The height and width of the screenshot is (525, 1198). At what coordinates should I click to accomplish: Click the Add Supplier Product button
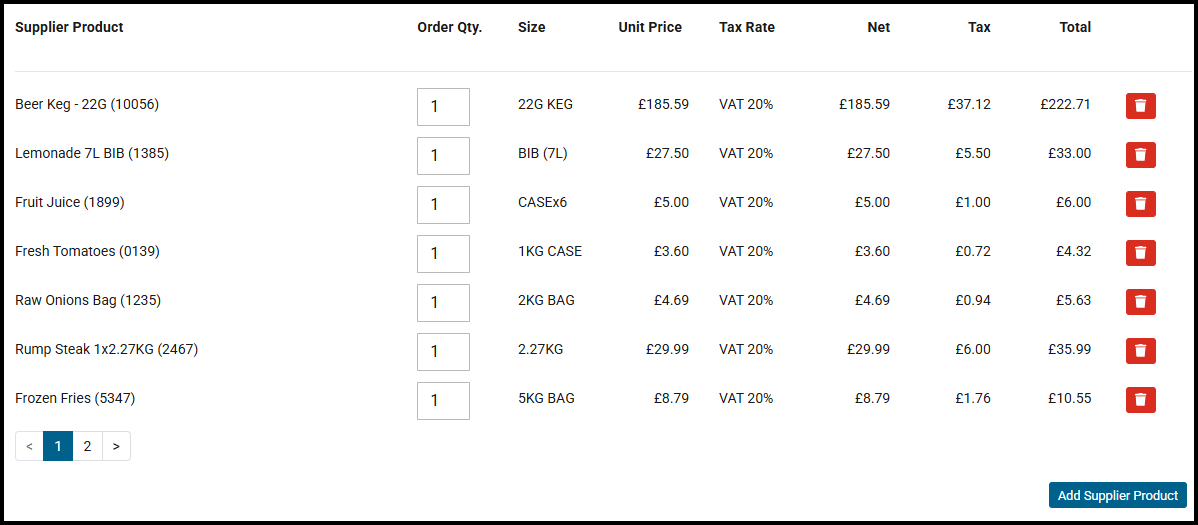[x=1118, y=495]
